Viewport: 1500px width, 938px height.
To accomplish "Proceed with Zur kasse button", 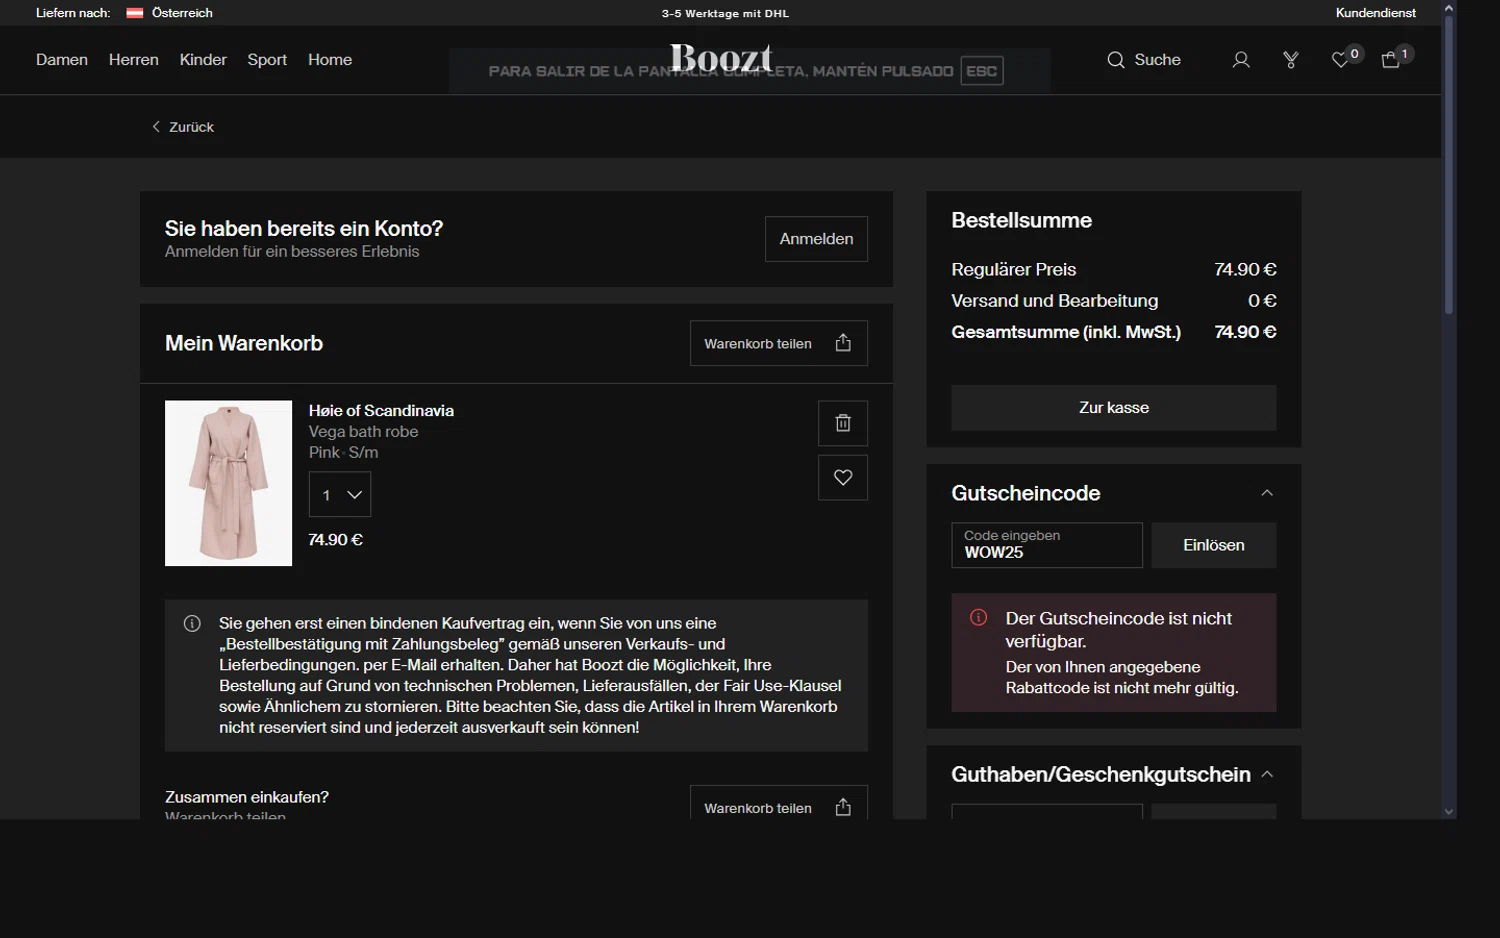I will 1114,408.
